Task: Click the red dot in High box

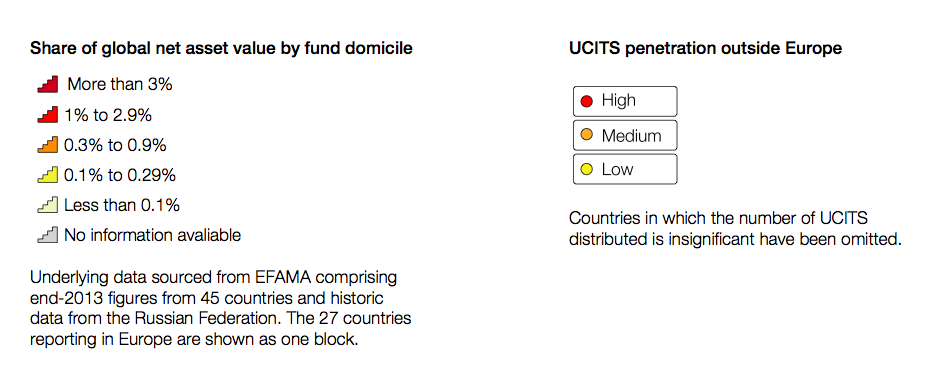Action: click(x=586, y=101)
